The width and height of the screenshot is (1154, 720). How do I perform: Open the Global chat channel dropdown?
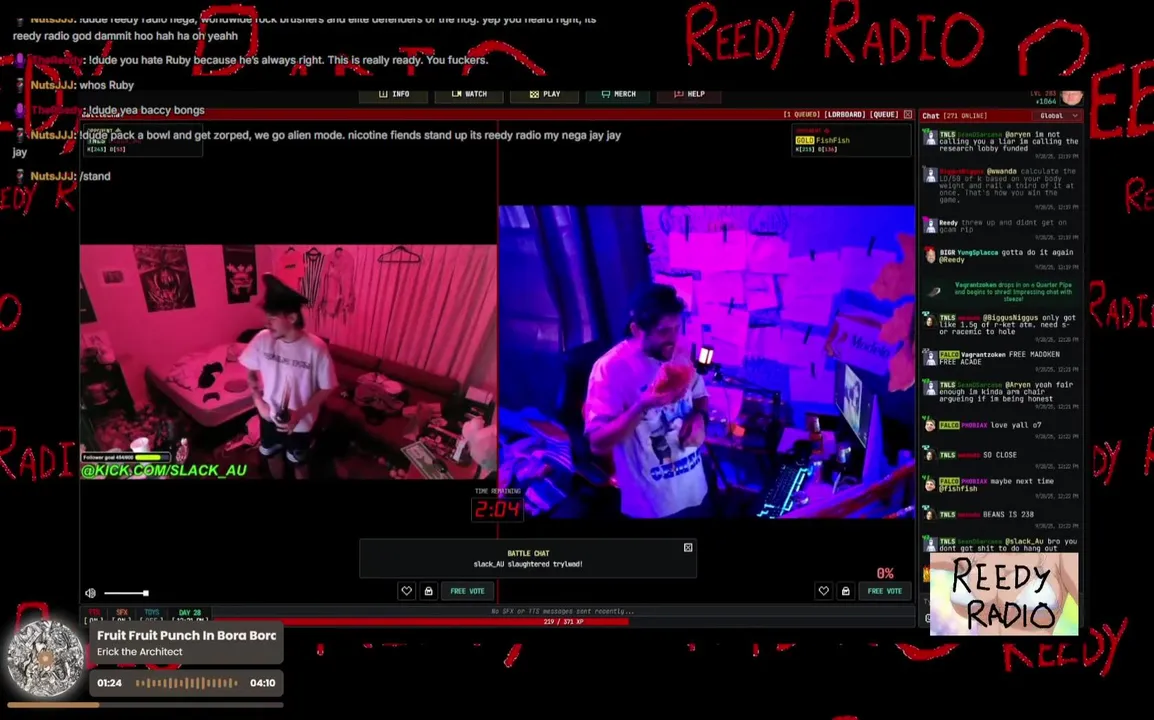[1056, 116]
